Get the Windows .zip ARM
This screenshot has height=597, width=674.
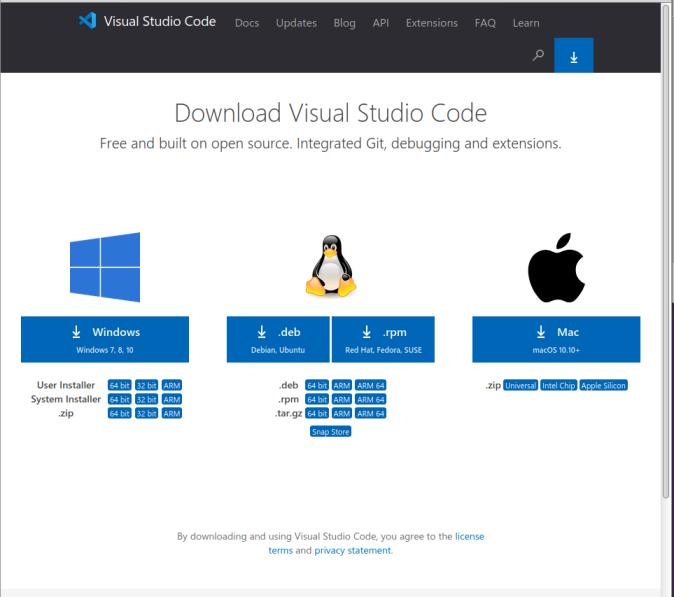(172, 413)
